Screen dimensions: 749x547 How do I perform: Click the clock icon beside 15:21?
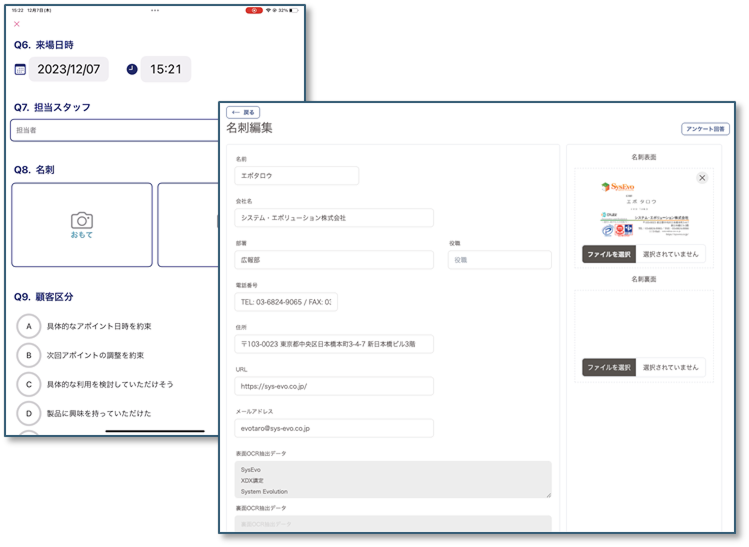pos(132,69)
